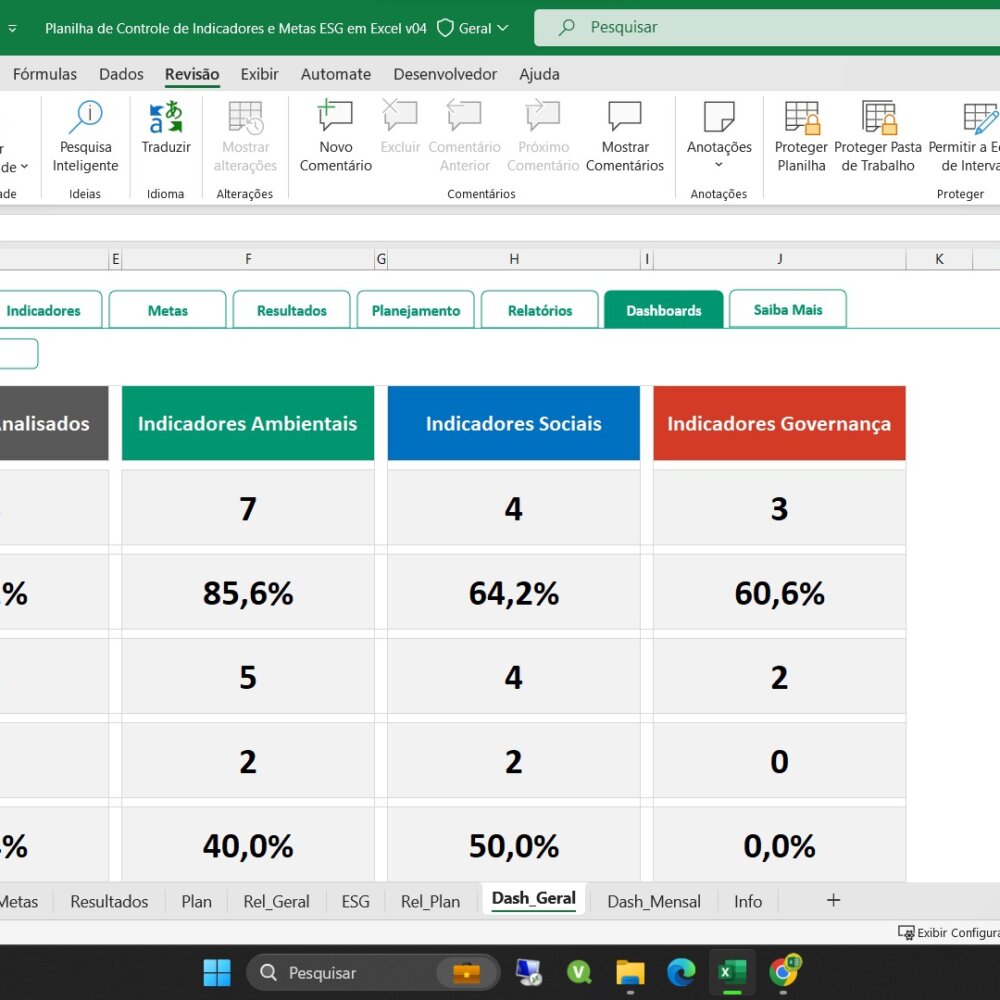
Task: Click the Traduzir translate icon
Action: pos(166,118)
